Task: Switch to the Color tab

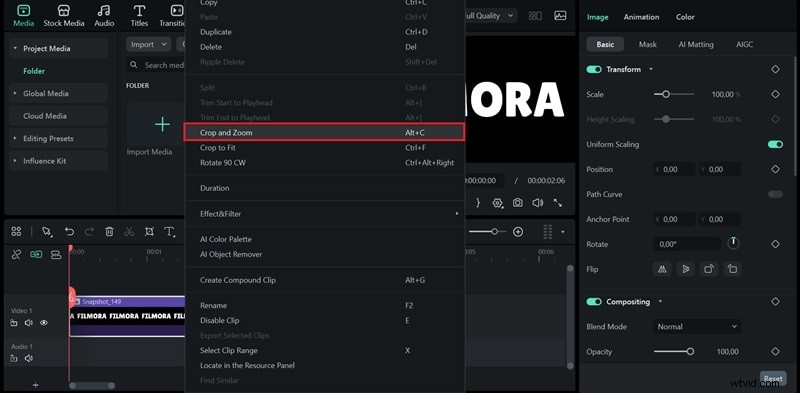Action: 685,17
